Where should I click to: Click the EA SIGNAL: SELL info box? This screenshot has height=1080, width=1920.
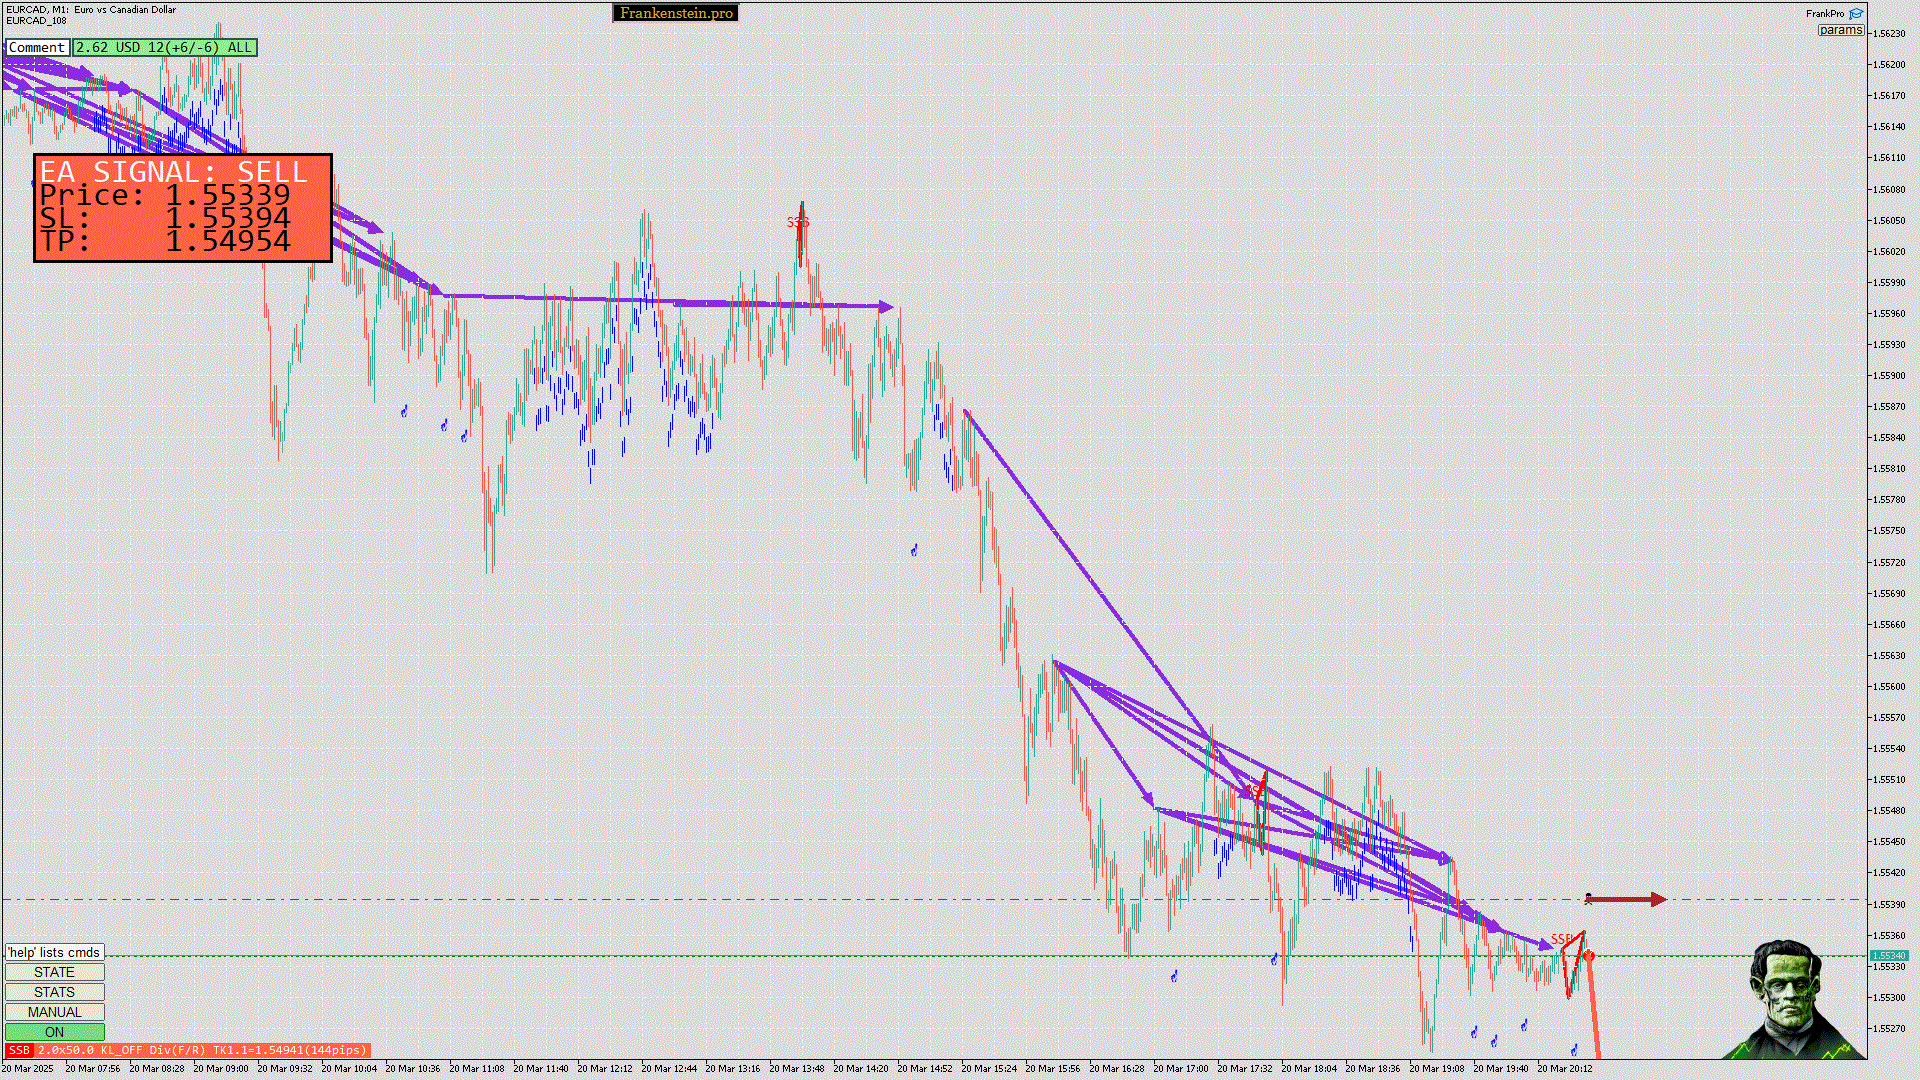point(183,207)
